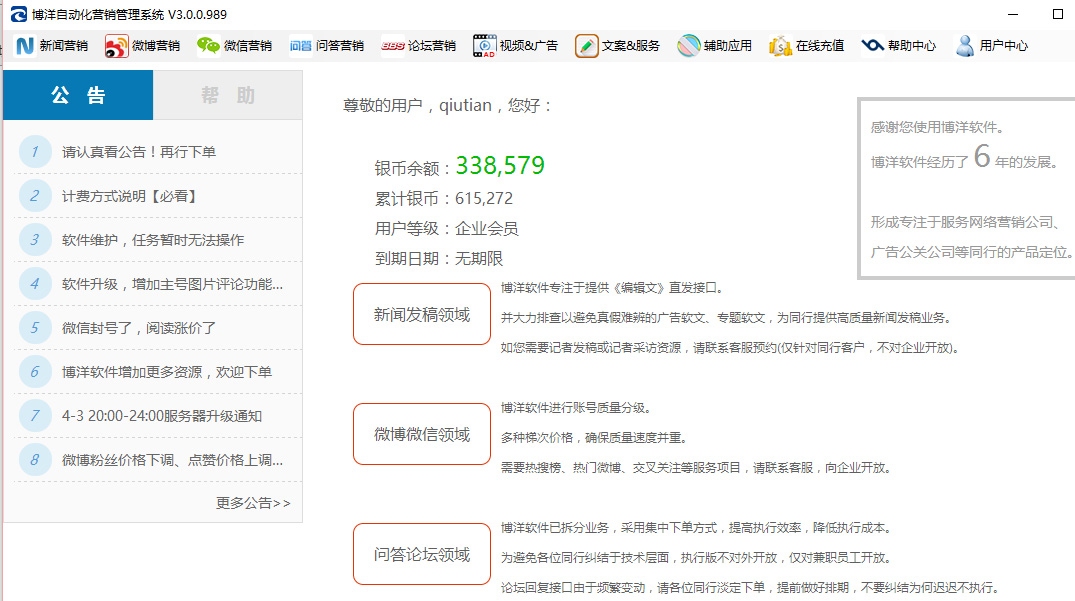Click the app logo in title bar
Image resolution: width=1075 pixels, height=601 pixels.
pos(19,14)
